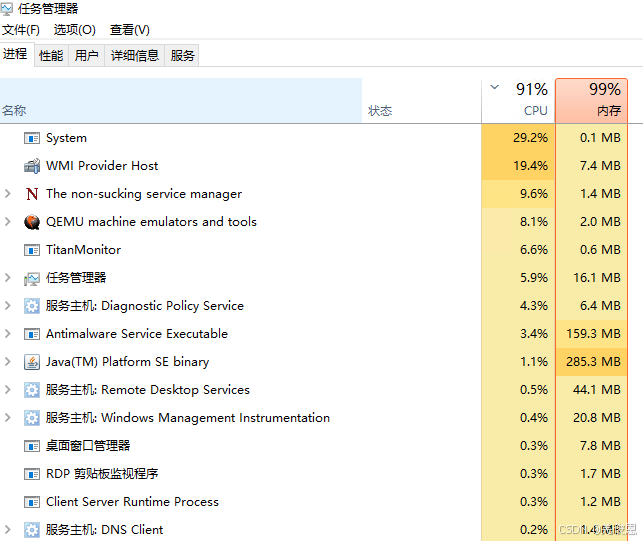643x541 pixels.
Task: Sort by the 91% CPU column header
Action: 518,100
